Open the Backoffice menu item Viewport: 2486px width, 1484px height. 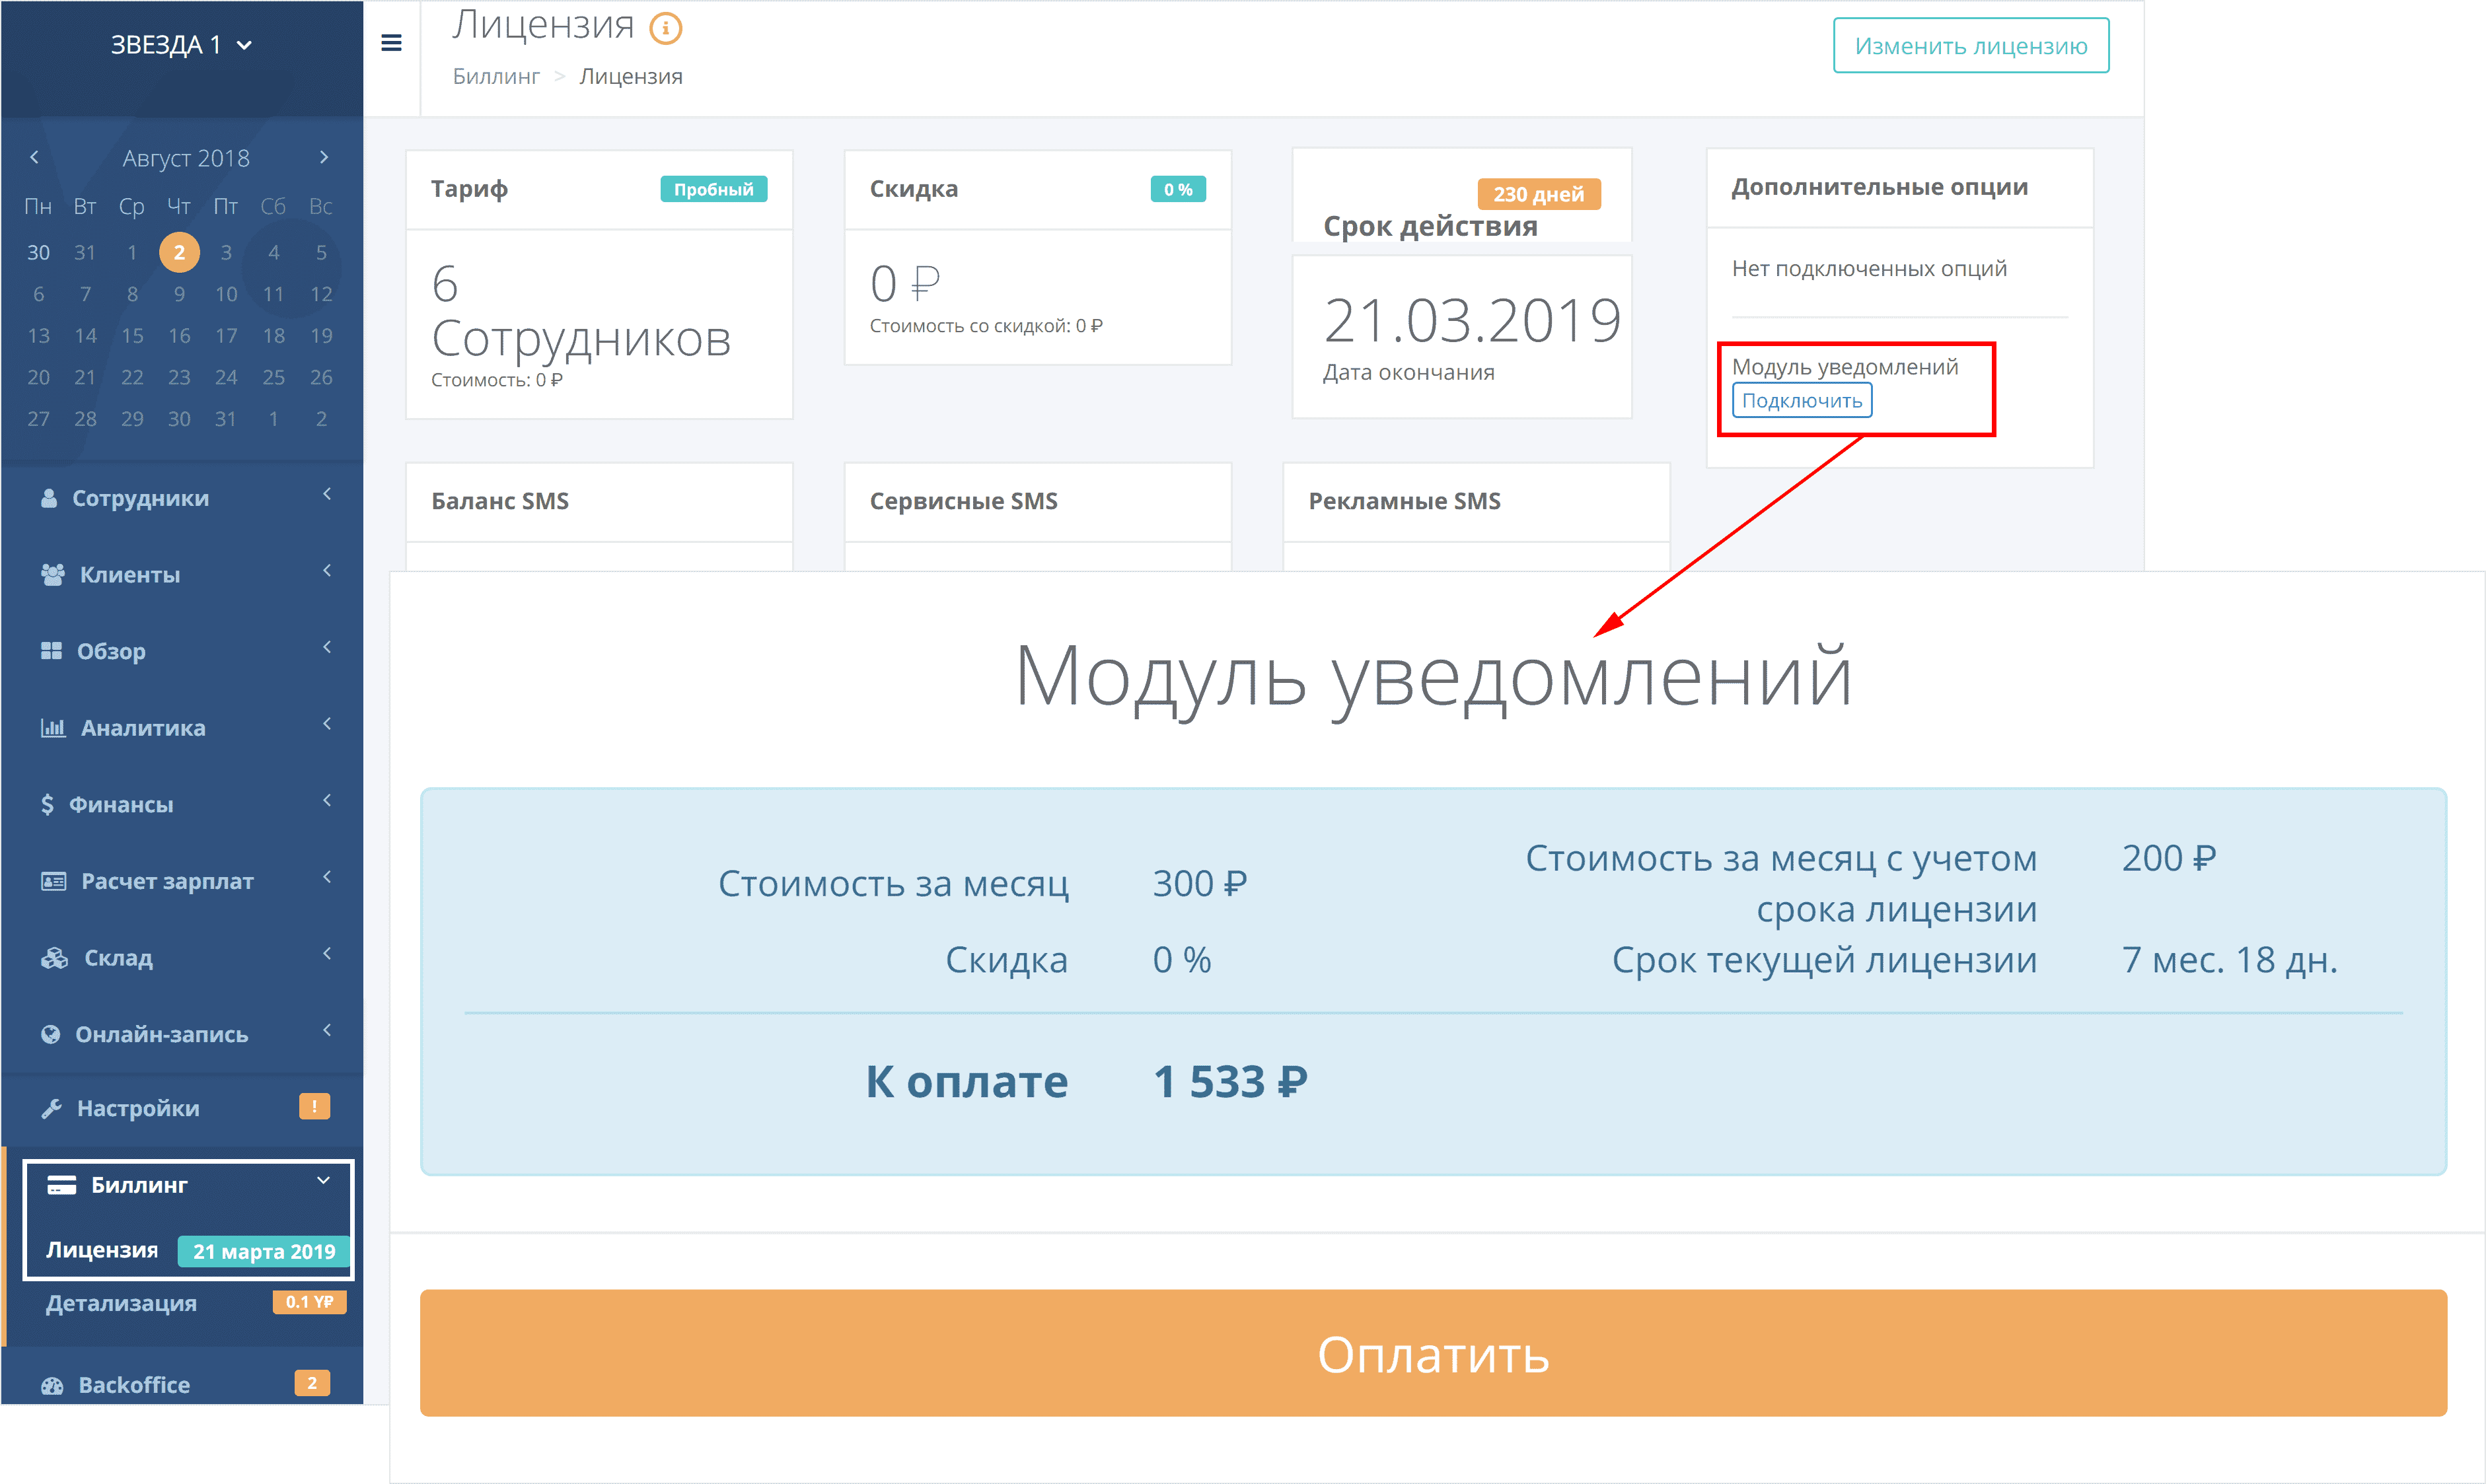134,1385
